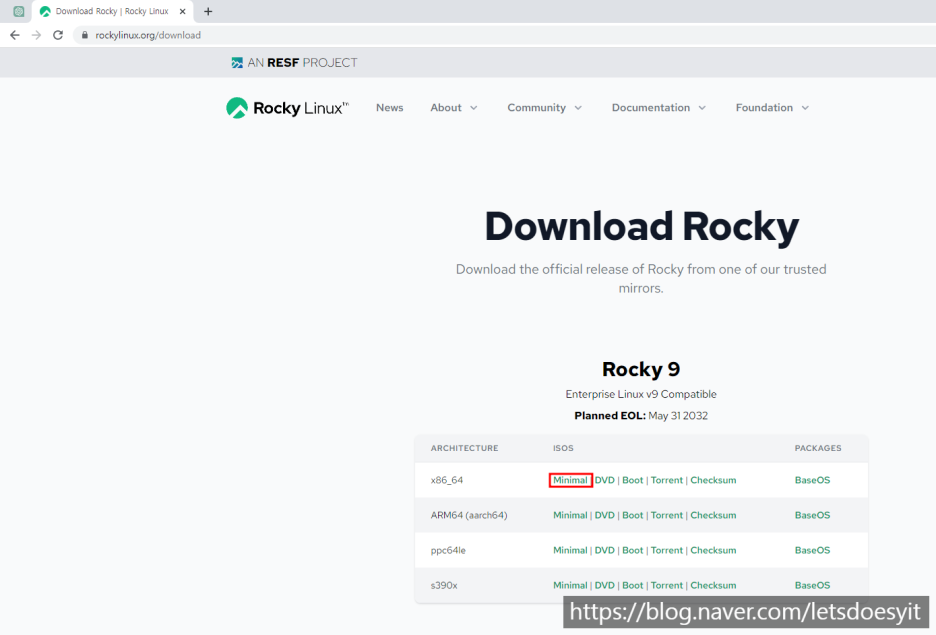Viewport: 936px width, 635px height.
Task: Click the x86_64 architecture cell
Action: pos(447,480)
